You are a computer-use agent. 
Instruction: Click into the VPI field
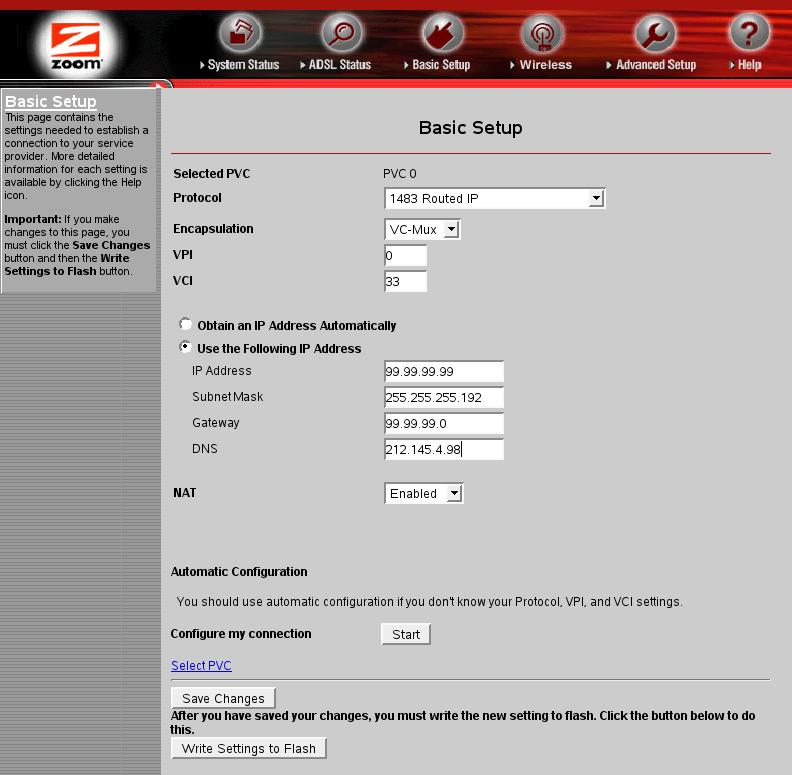point(406,256)
